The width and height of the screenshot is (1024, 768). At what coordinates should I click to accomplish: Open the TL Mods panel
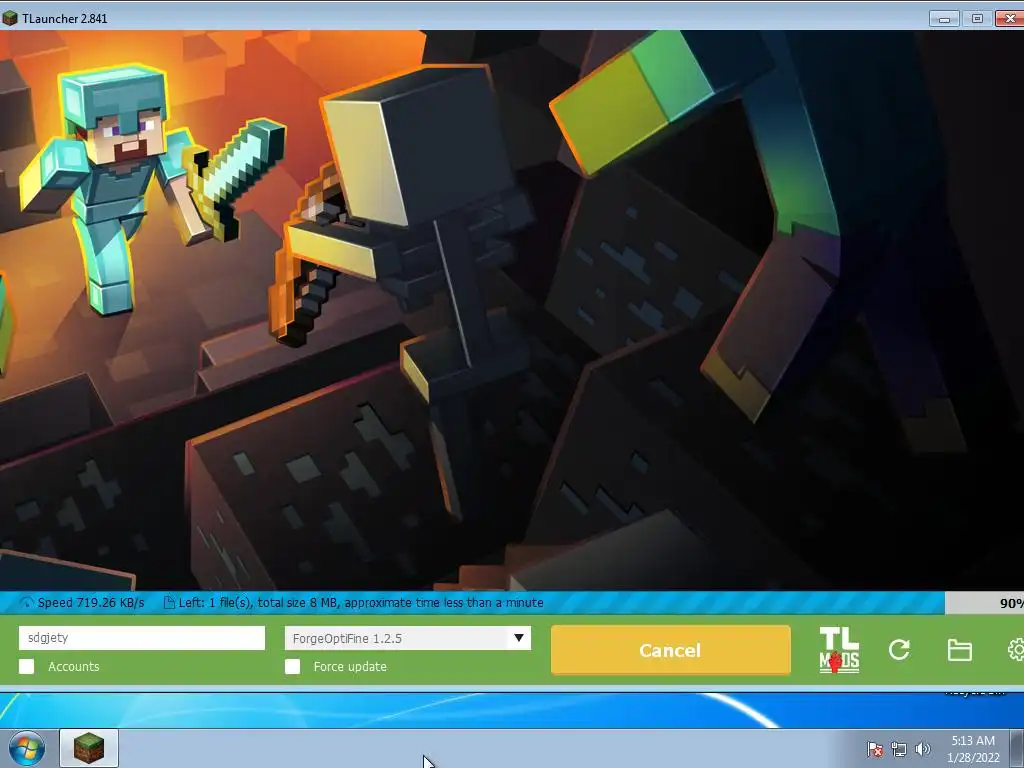(839, 650)
